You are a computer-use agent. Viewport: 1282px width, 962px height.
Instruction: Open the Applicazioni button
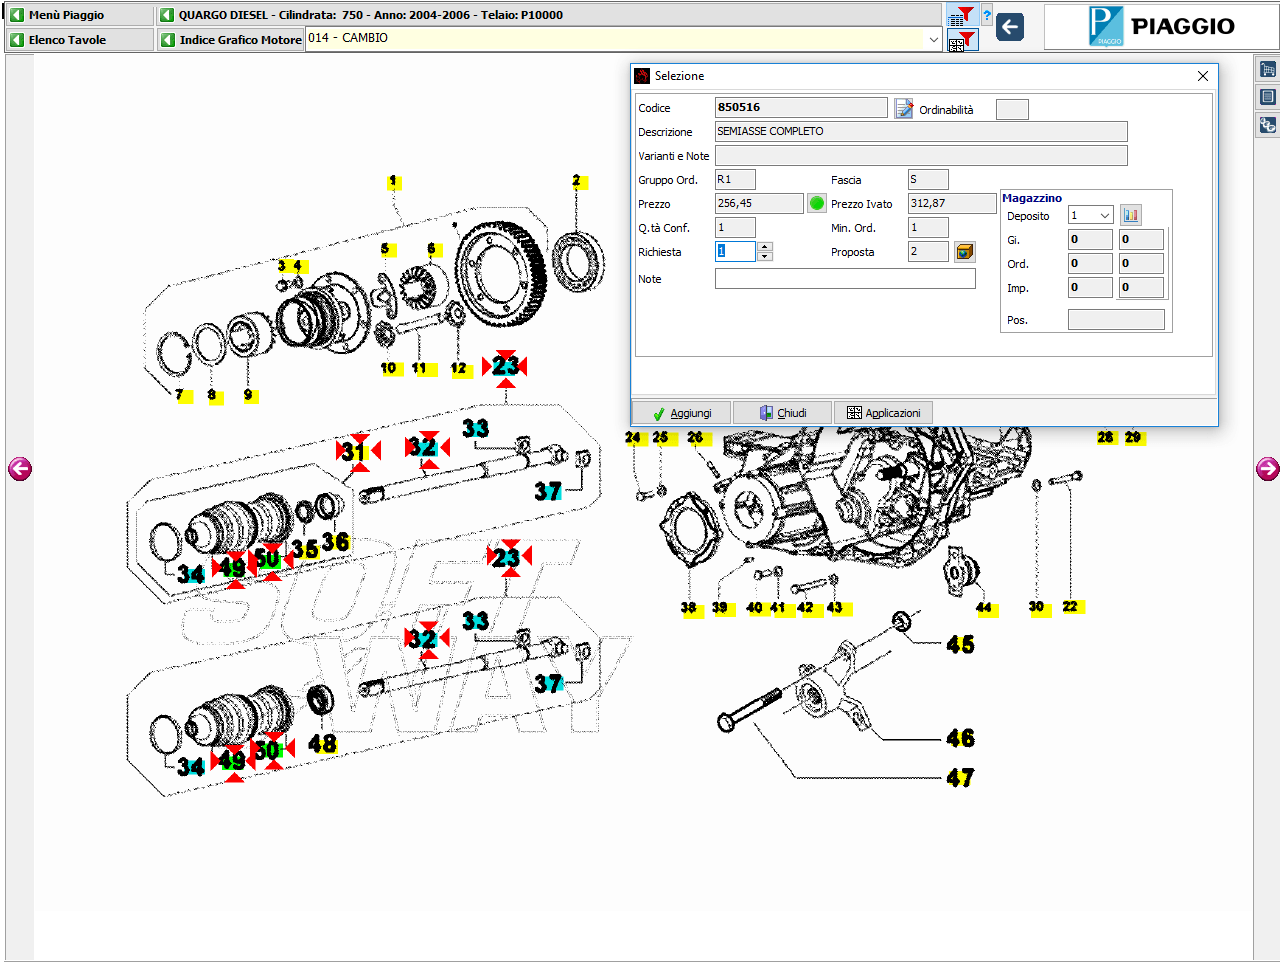[883, 413]
